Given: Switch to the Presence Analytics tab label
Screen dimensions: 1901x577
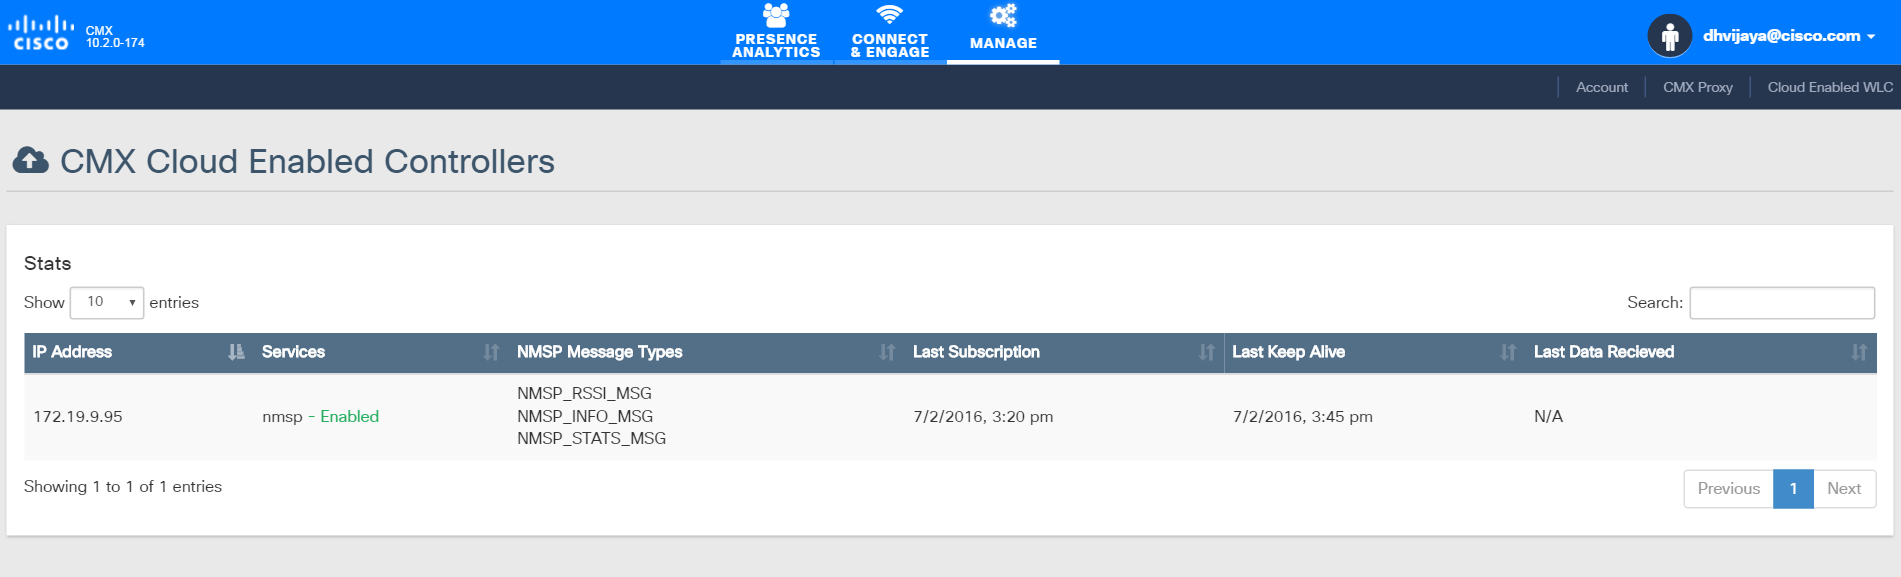Looking at the screenshot, I should (776, 46).
